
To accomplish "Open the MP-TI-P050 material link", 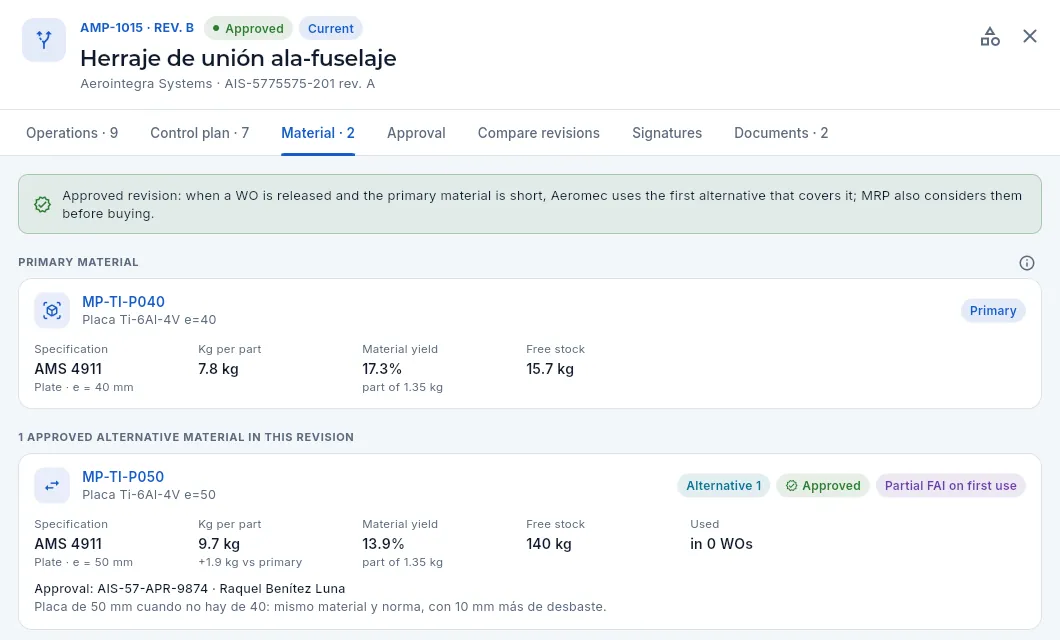I will 123,477.
